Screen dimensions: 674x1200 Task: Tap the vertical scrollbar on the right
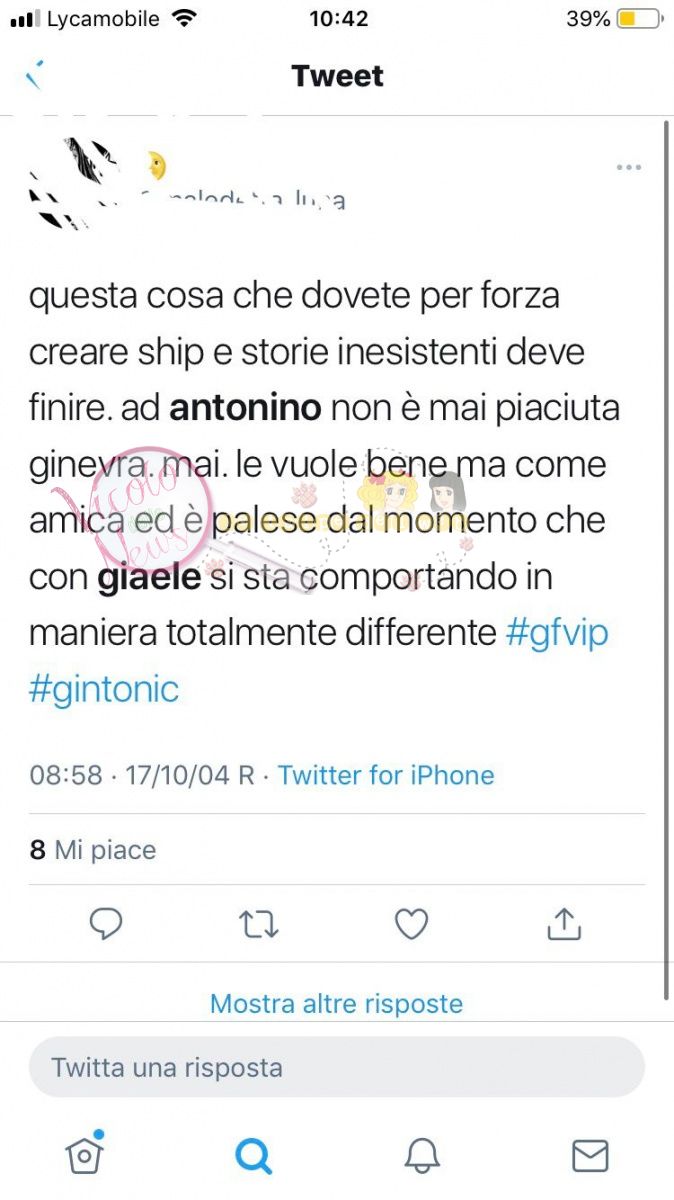(667, 560)
